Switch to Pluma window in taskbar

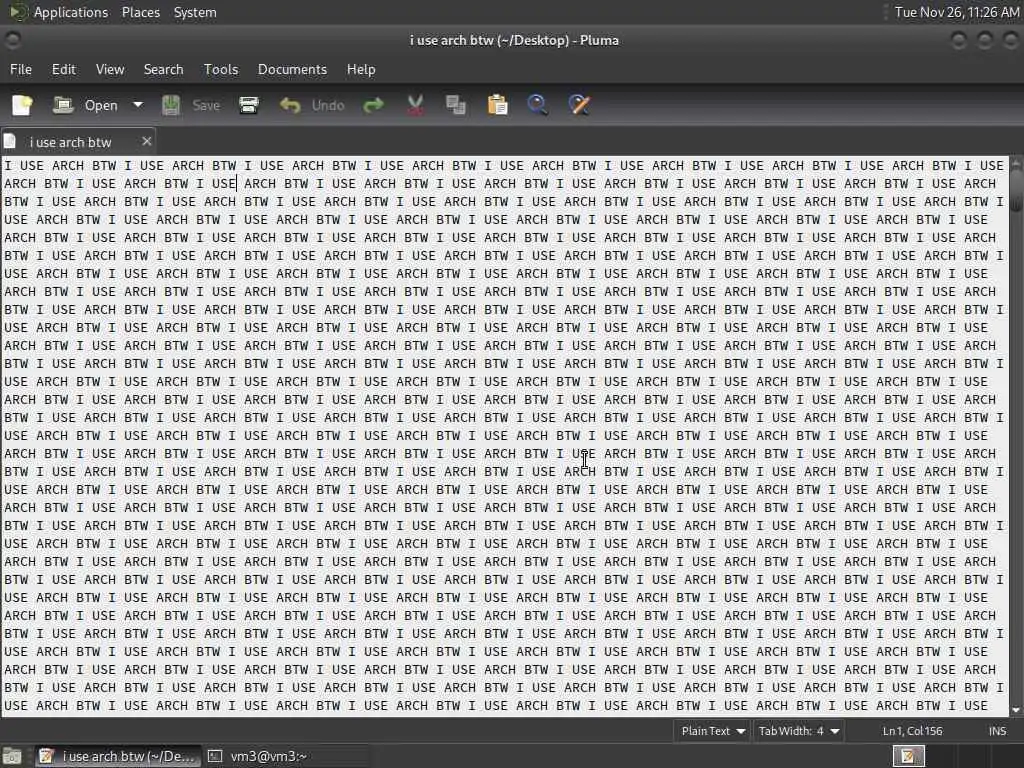(x=118, y=756)
